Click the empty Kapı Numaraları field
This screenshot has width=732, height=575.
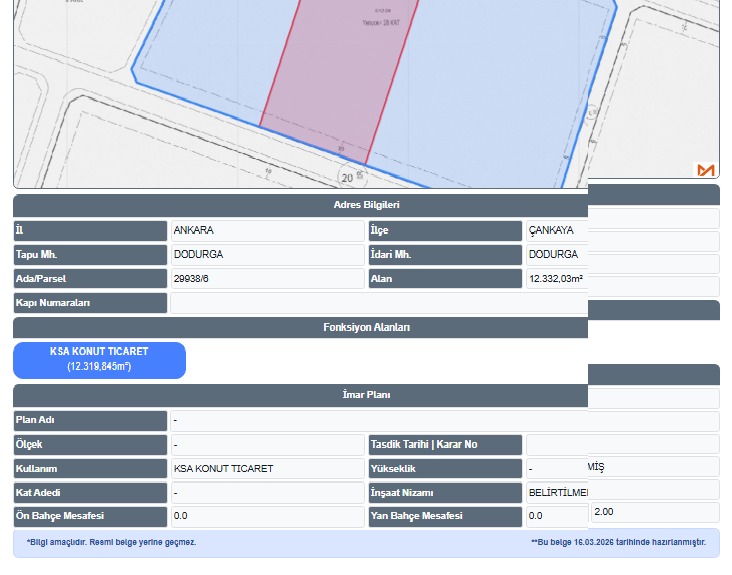(378, 303)
